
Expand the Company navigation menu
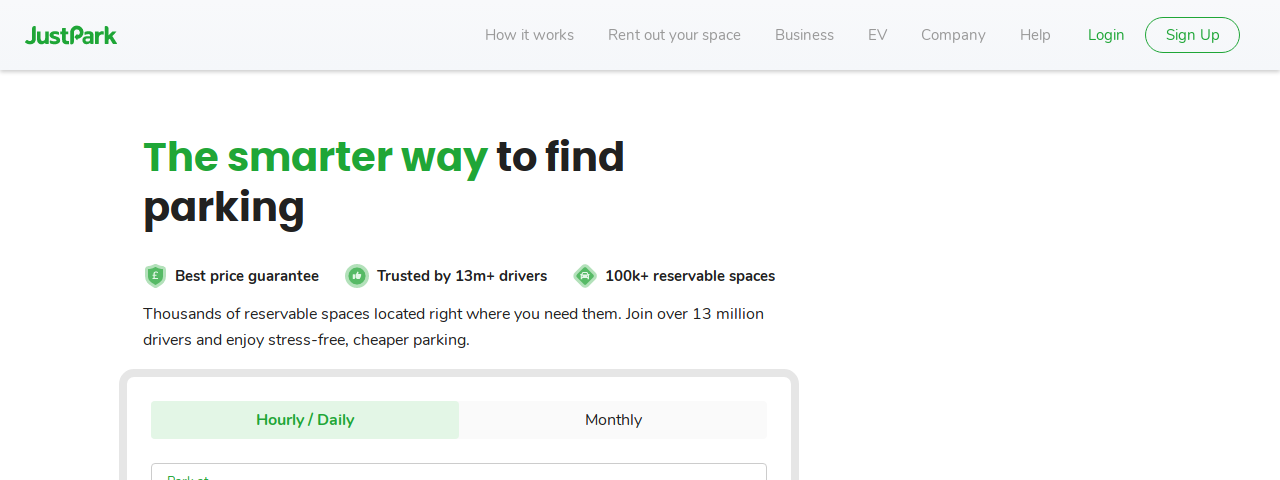(x=953, y=35)
